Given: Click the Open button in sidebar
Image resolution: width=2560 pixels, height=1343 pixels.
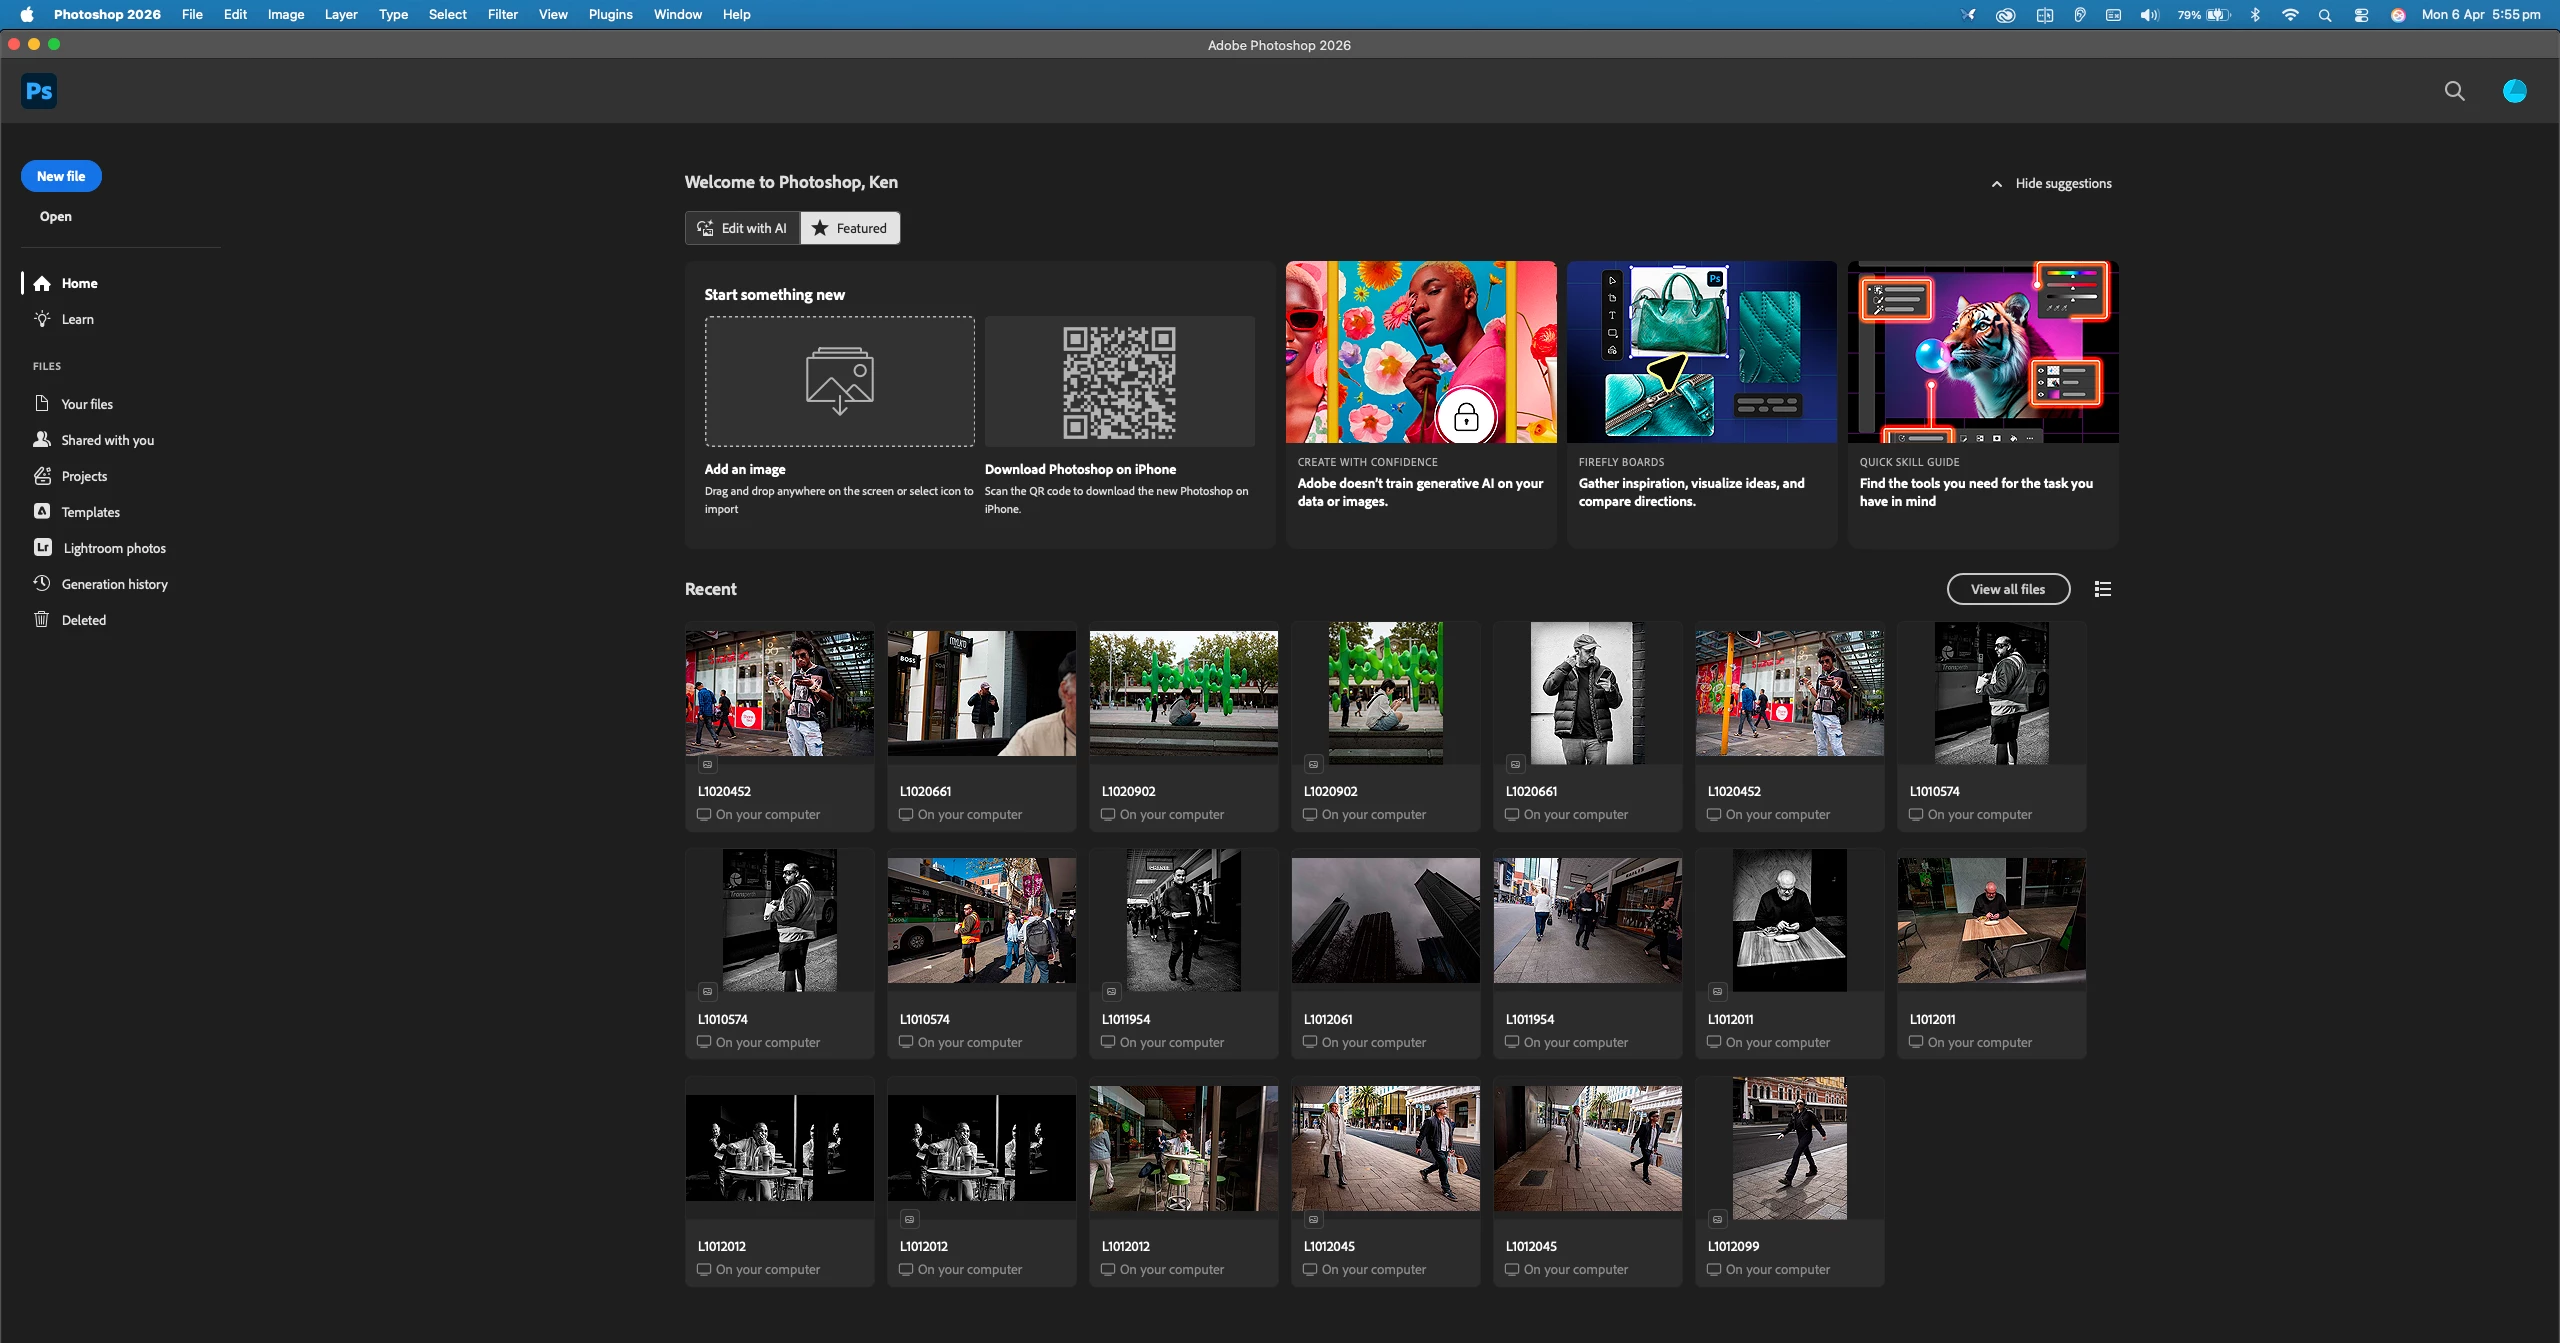Looking at the screenshot, I should pos(55,216).
